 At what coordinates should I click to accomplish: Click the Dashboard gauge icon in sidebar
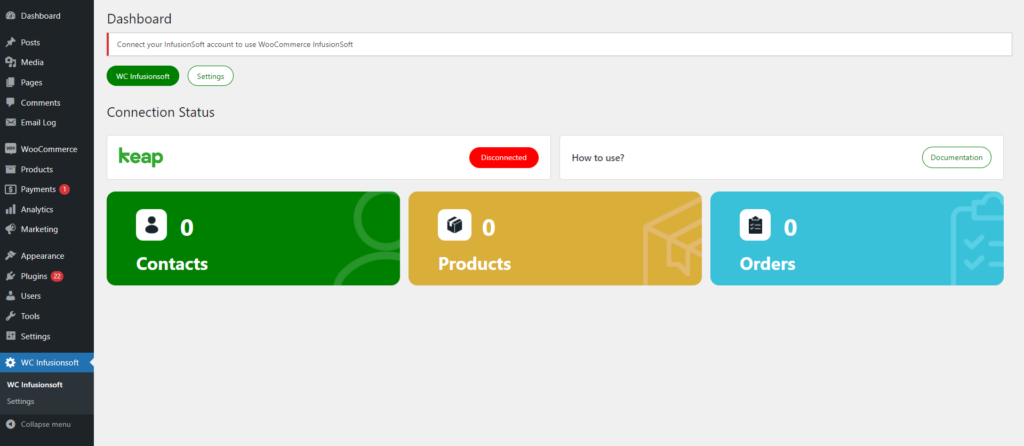(x=10, y=16)
